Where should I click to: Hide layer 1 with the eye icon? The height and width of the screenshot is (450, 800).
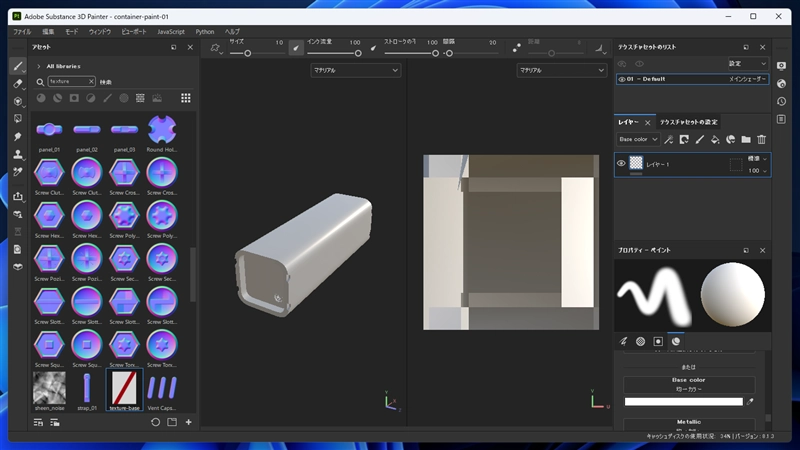[x=621, y=163]
